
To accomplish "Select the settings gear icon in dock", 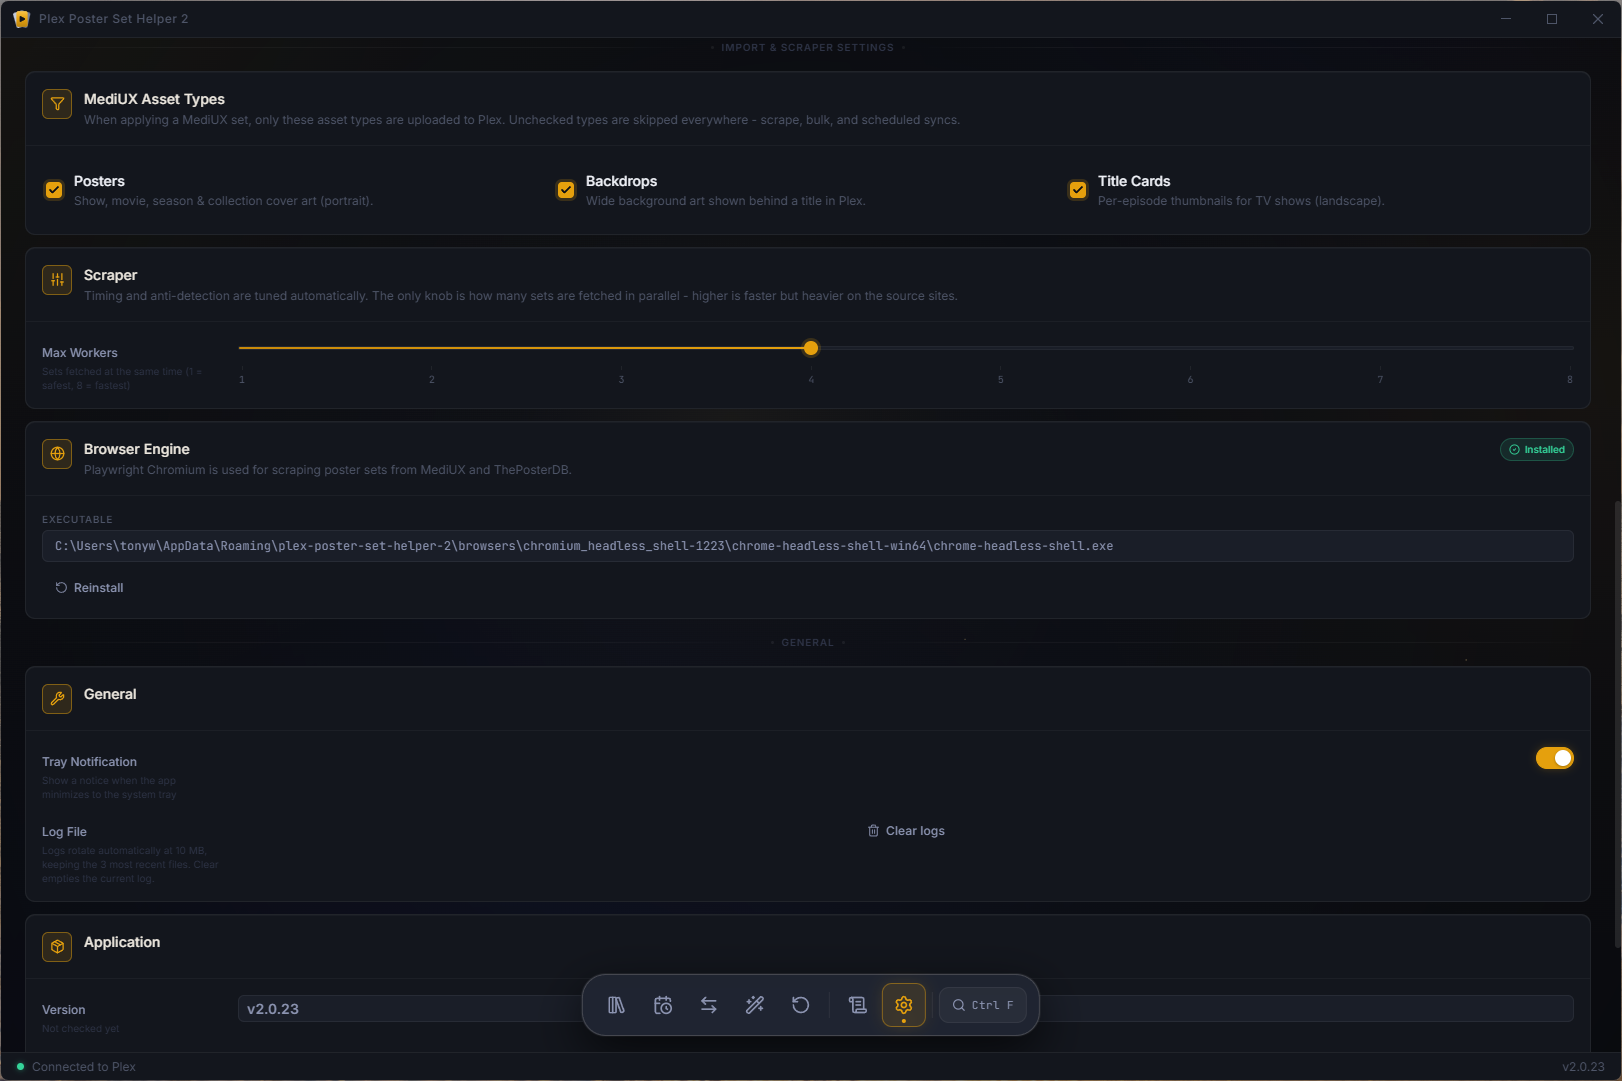I will [904, 1005].
